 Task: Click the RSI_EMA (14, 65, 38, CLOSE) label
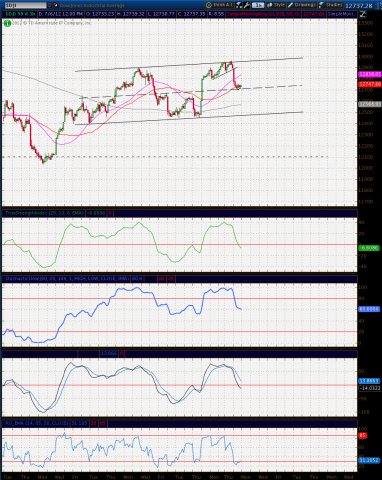click(36, 423)
